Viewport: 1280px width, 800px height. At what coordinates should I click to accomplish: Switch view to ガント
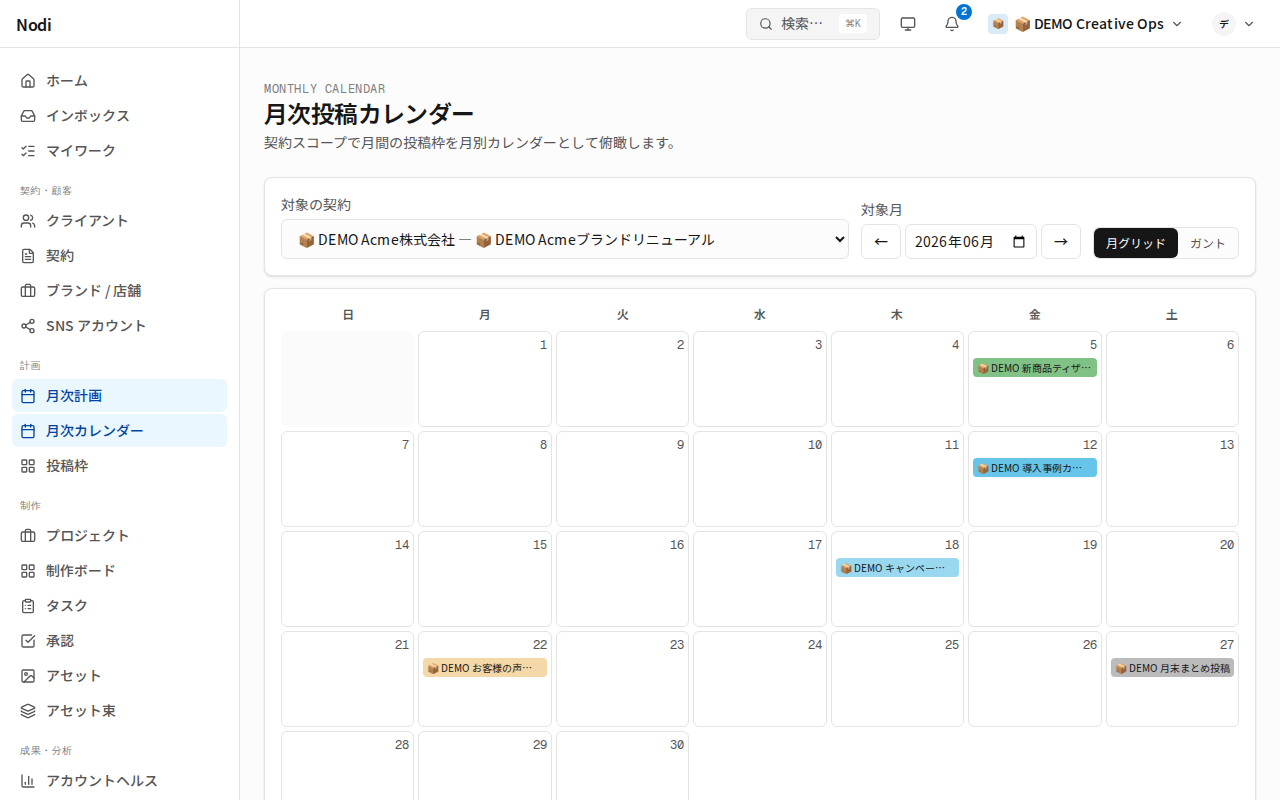[1208, 243]
